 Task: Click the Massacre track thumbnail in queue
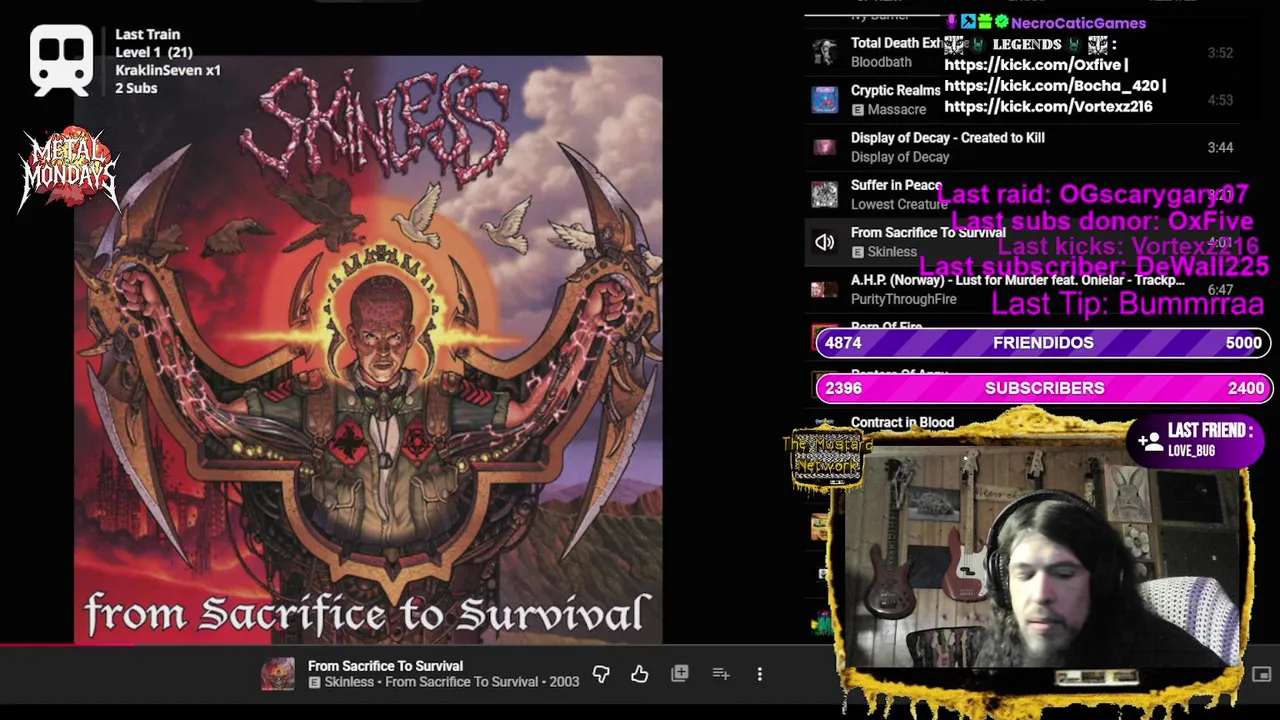click(x=824, y=100)
